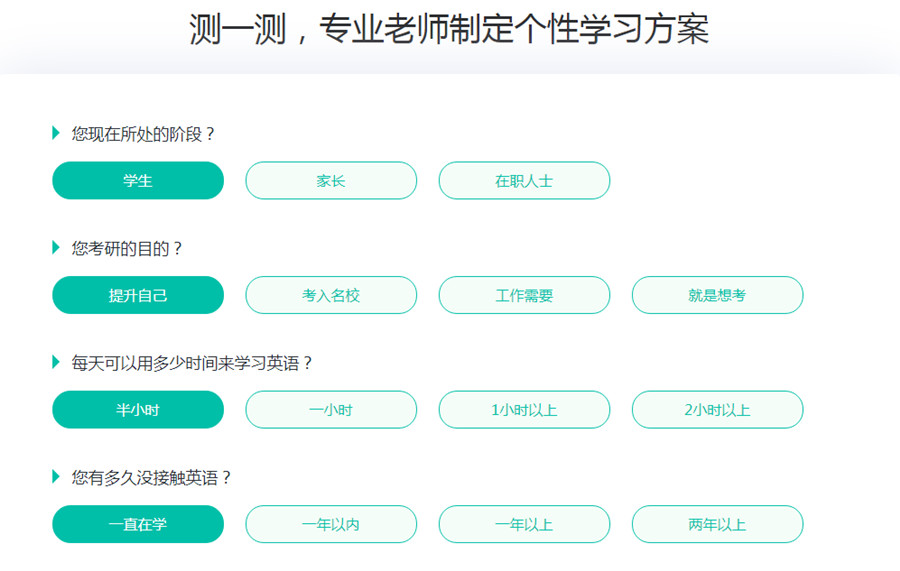The height and width of the screenshot is (571, 900).
Task: Select the 一直在学 option
Action: 138,524
